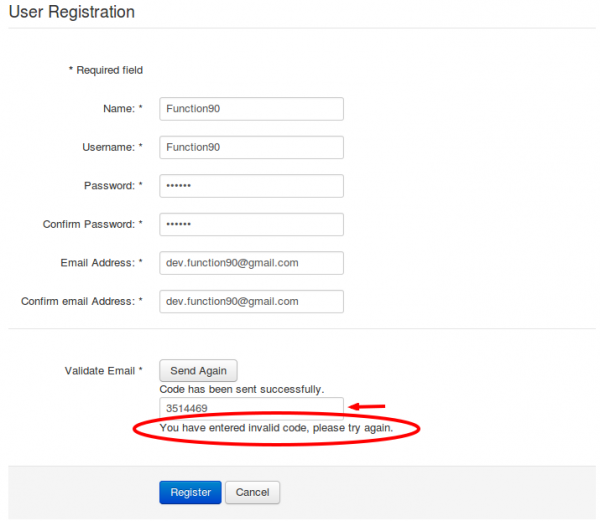Click the code sent successfully message
The width and height of the screenshot is (600, 521).
point(242,389)
